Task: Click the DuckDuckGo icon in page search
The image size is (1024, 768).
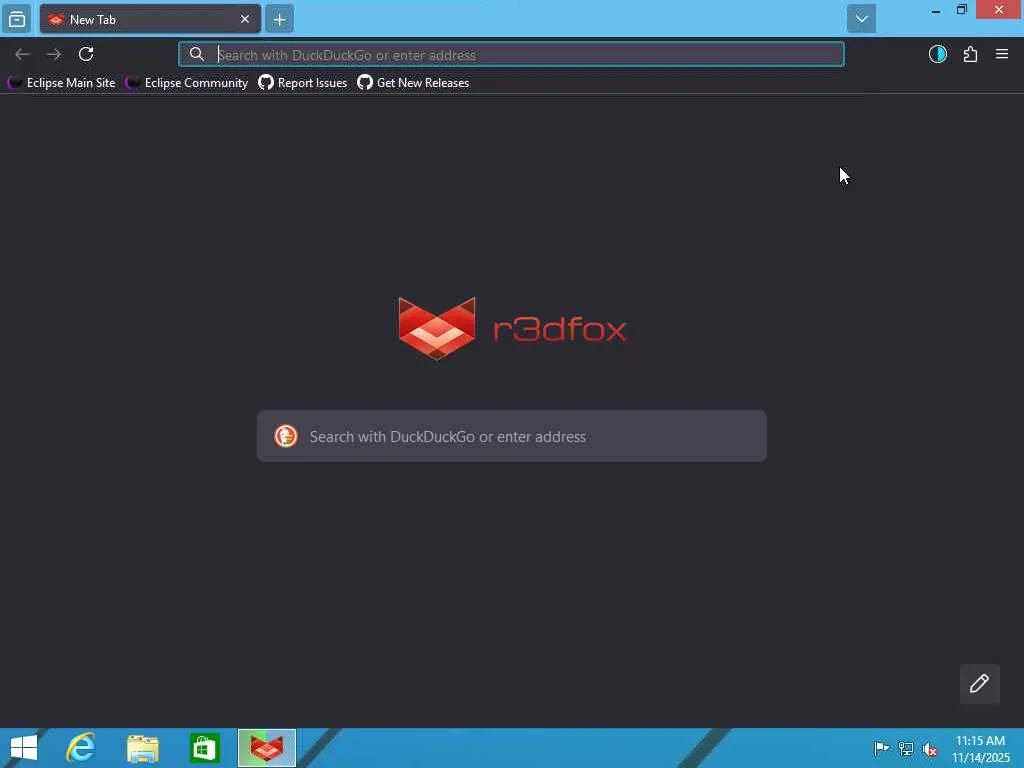Action: tap(286, 436)
